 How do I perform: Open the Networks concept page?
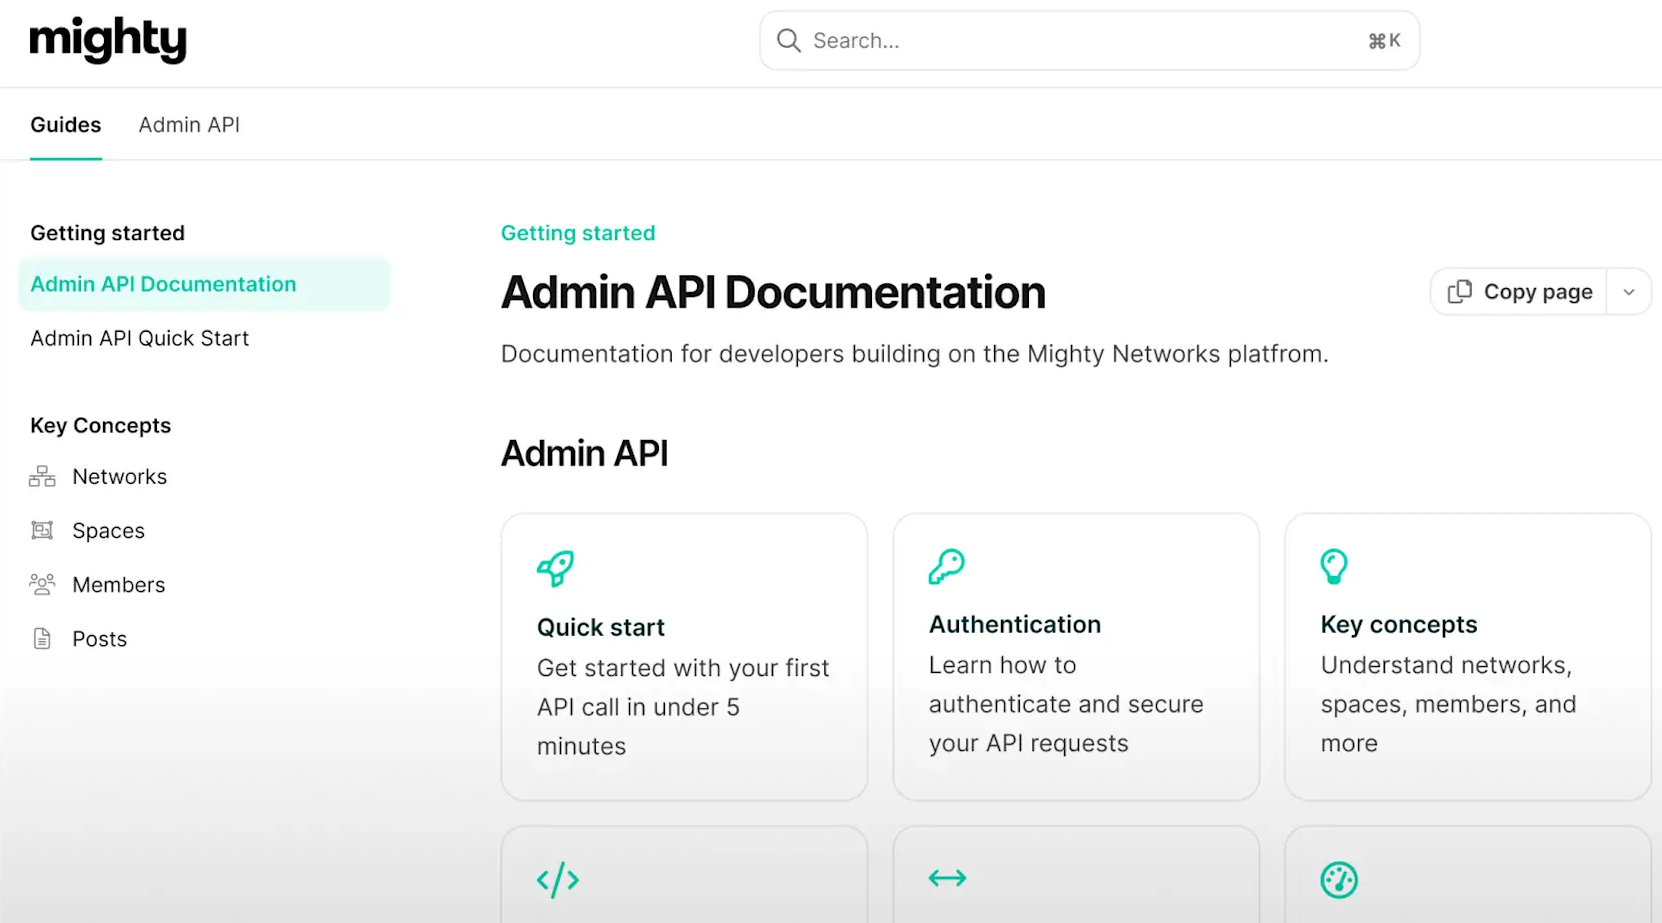(119, 477)
